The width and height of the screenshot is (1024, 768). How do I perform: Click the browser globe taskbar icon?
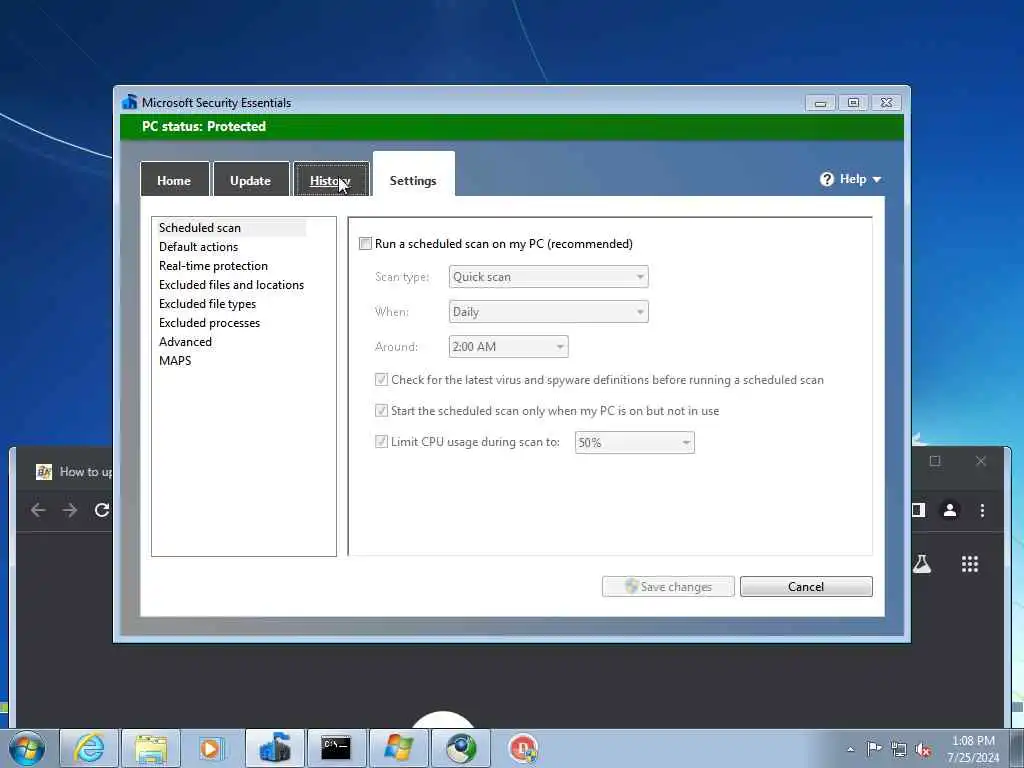[461, 748]
